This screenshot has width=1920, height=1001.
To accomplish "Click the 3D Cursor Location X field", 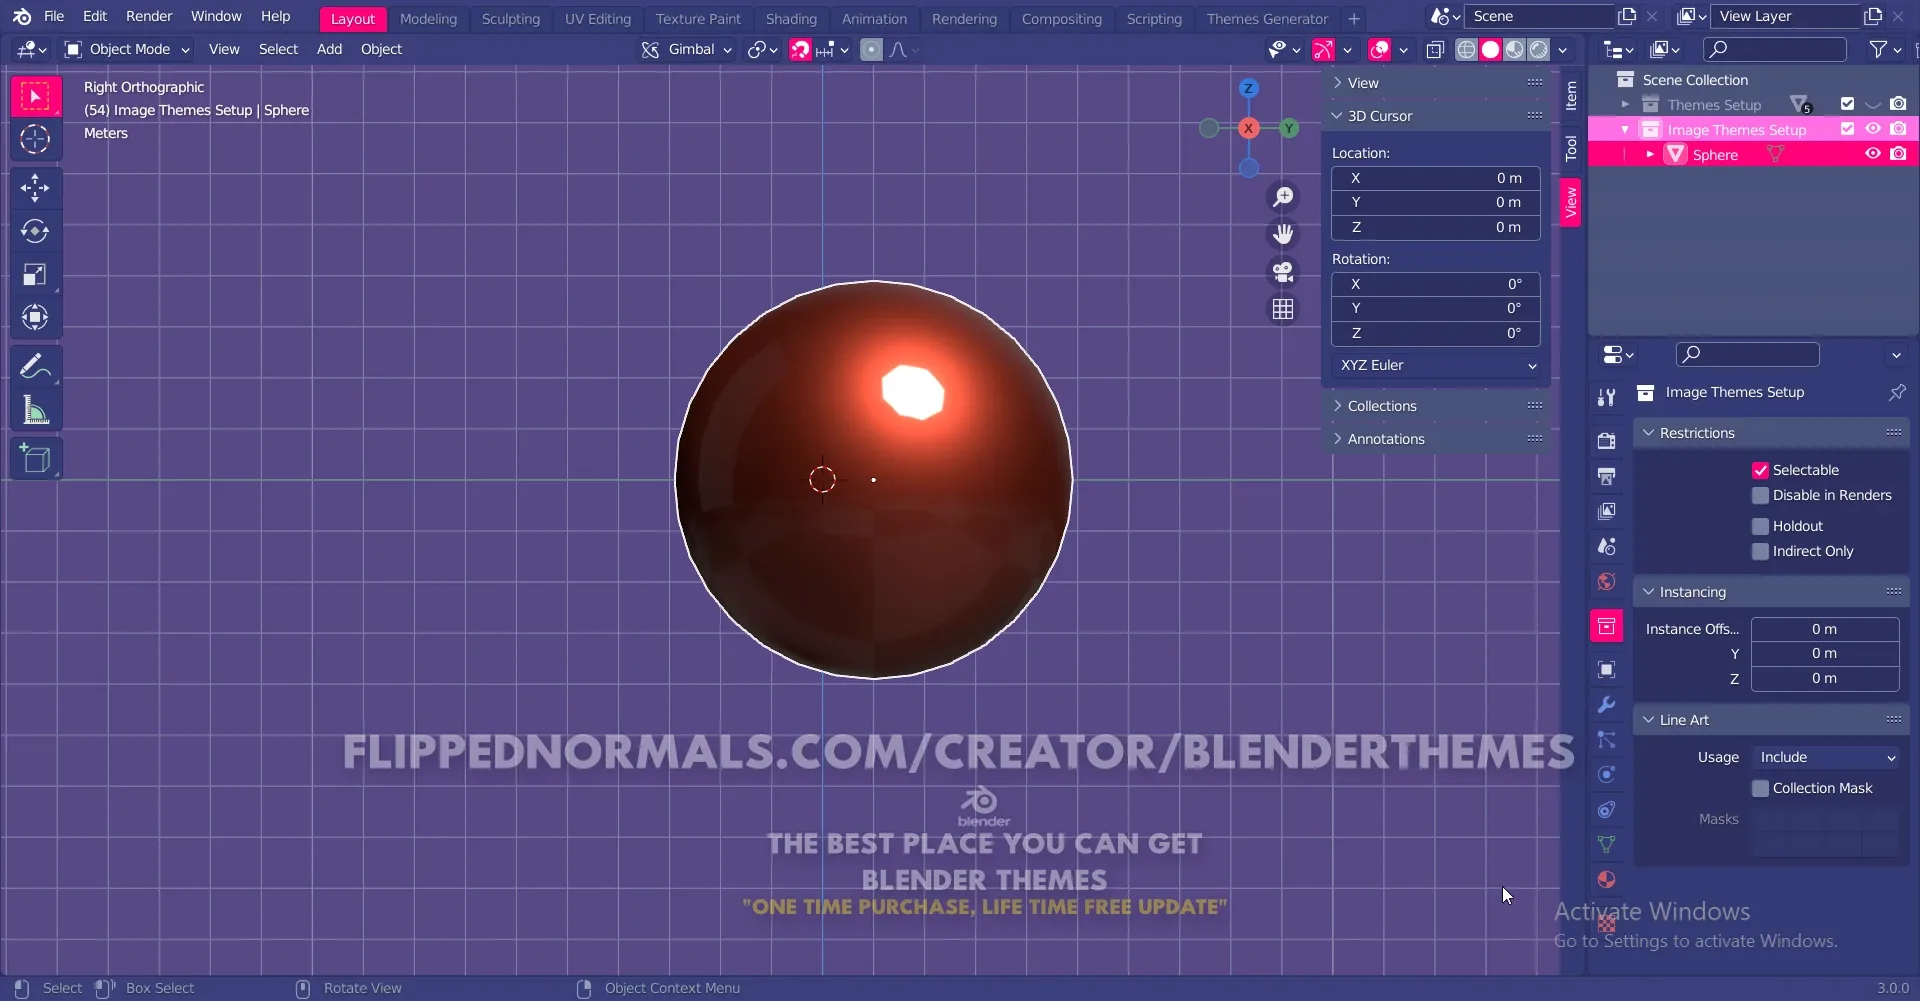I will [x=1436, y=178].
